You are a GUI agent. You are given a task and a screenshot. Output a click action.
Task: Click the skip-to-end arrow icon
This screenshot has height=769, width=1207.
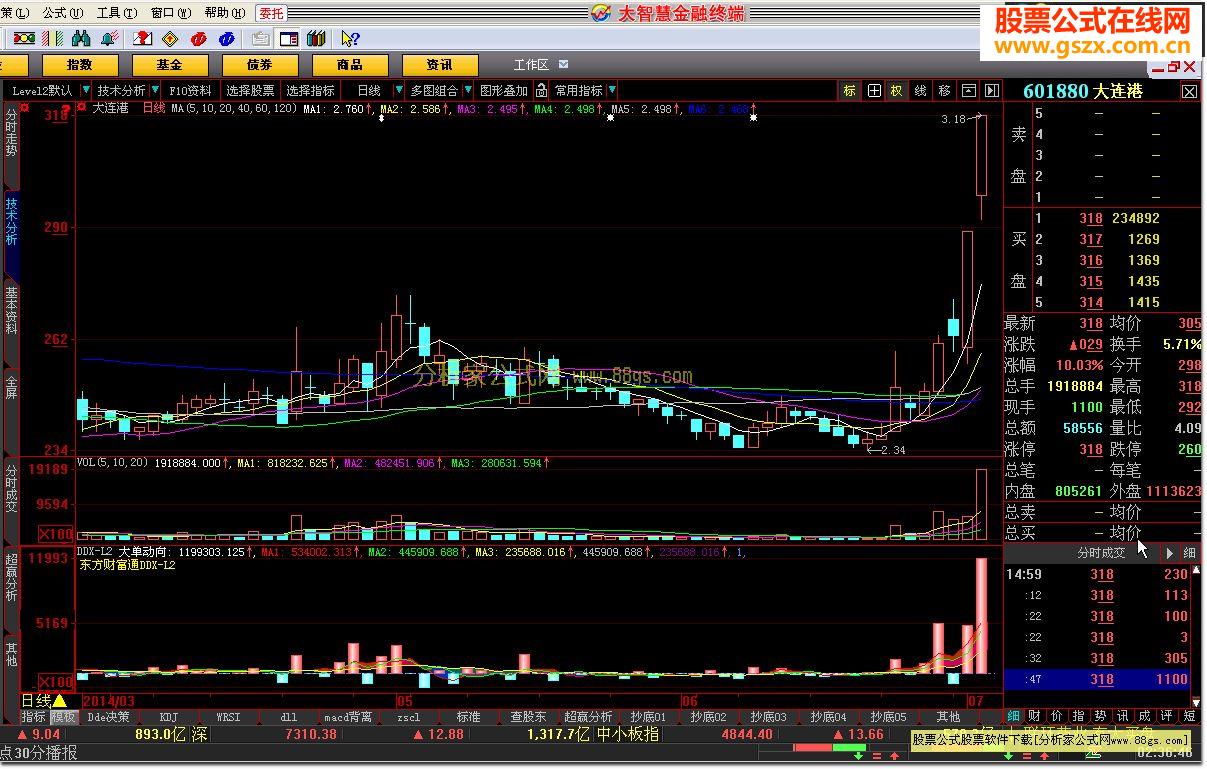point(992,91)
